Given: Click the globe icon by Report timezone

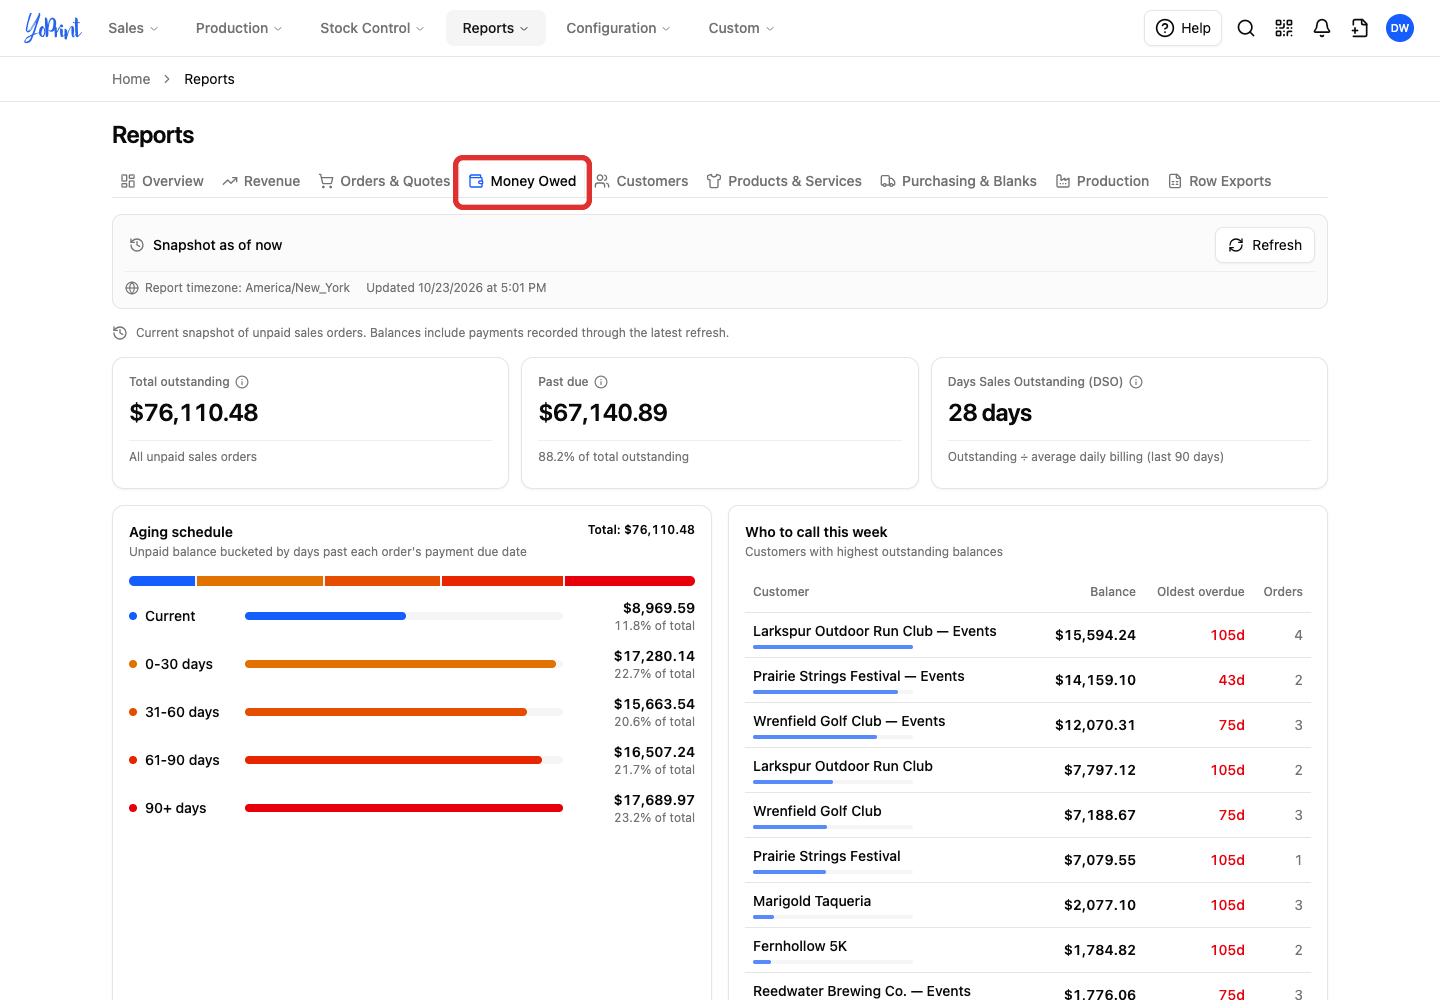Looking at the screenshot, I should [x=132, y=288].
